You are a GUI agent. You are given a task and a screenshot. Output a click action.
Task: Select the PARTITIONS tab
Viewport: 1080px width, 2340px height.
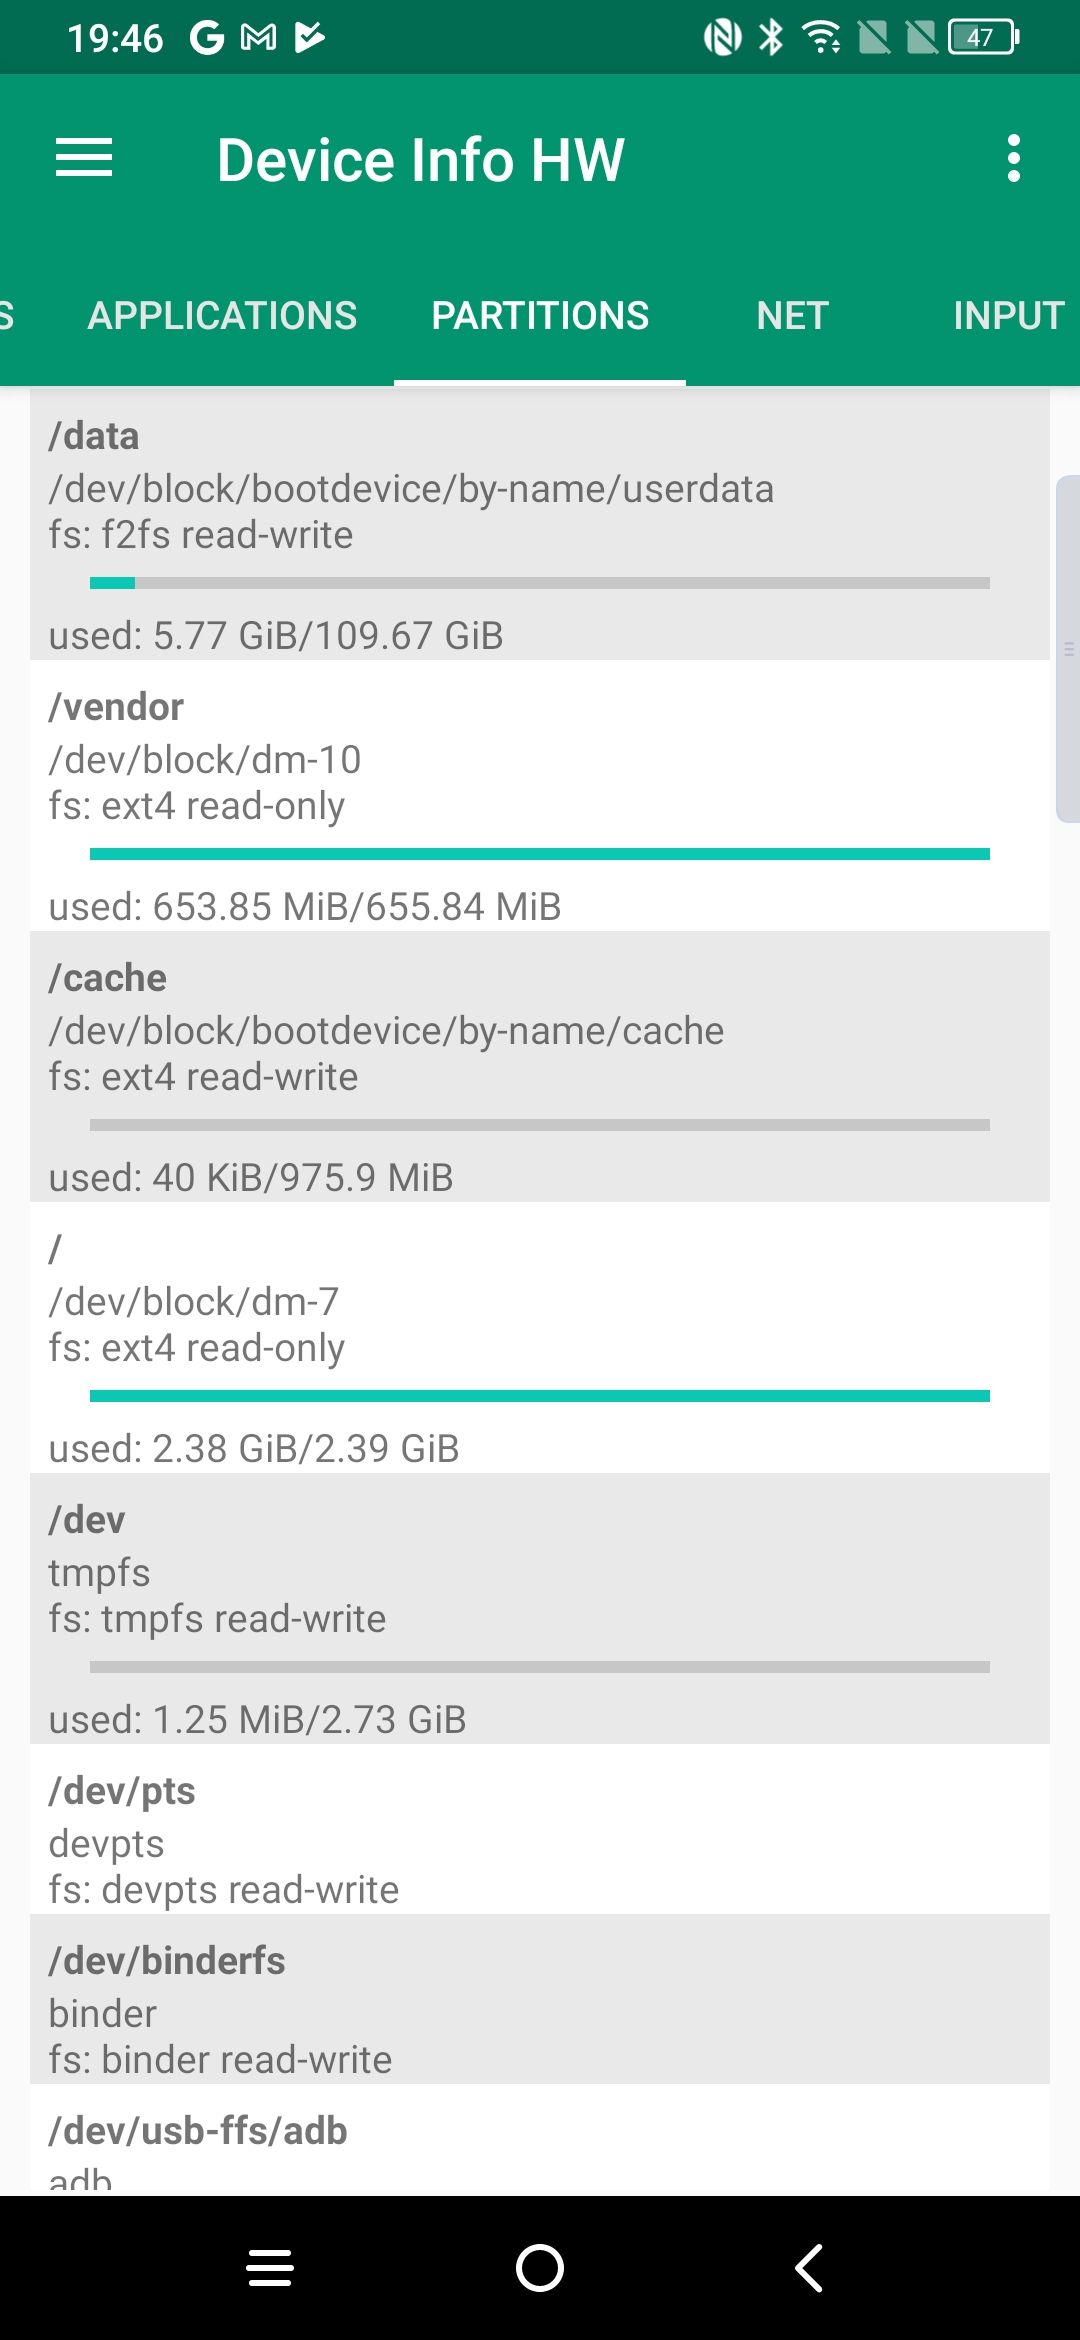540,316
